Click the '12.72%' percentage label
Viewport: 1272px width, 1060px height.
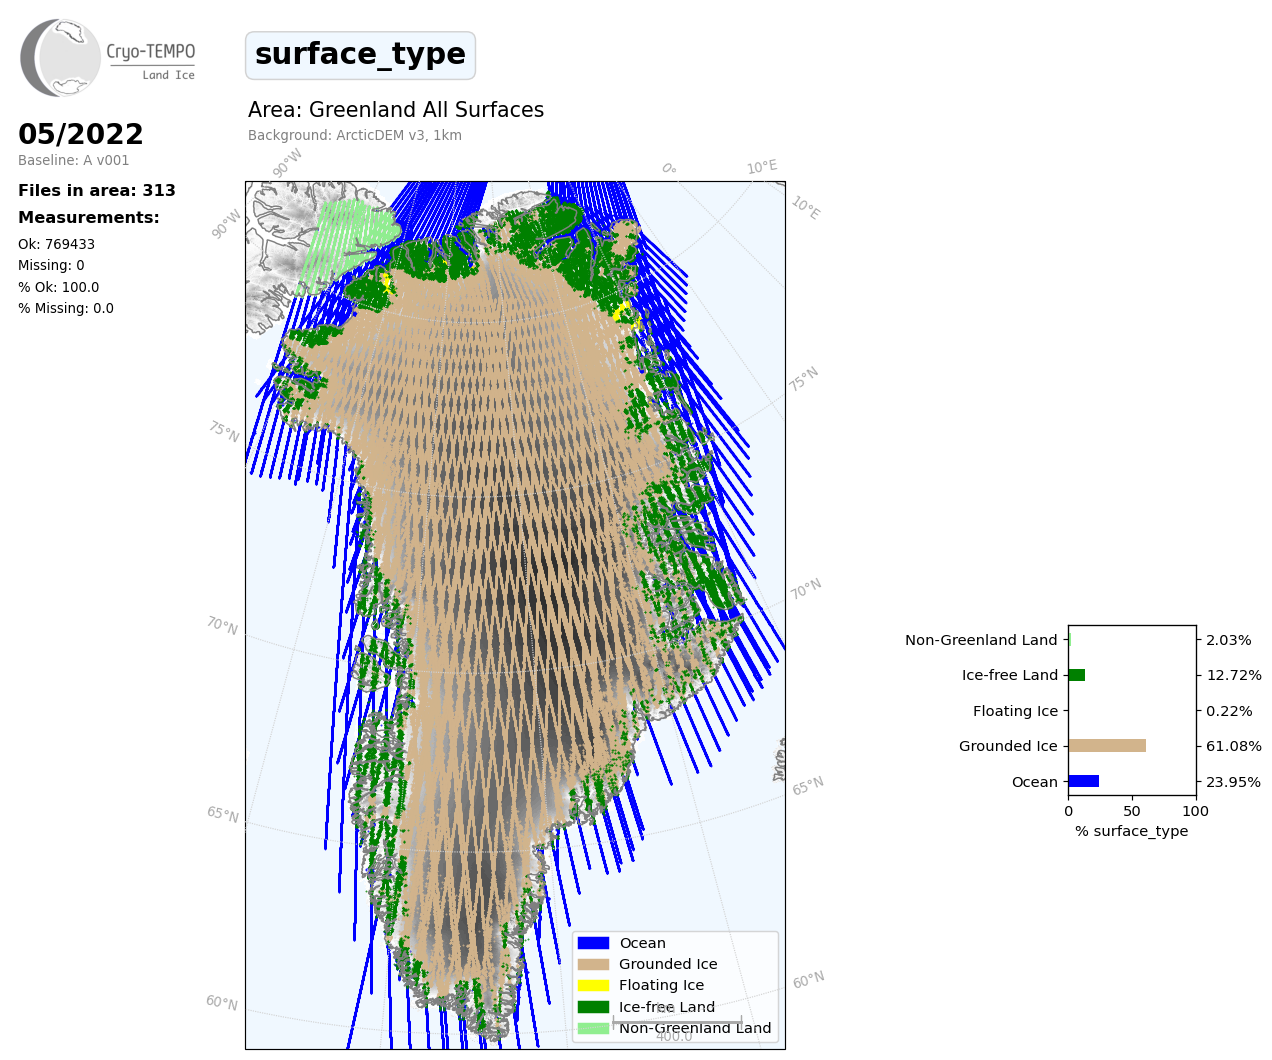click(1234, 675)
